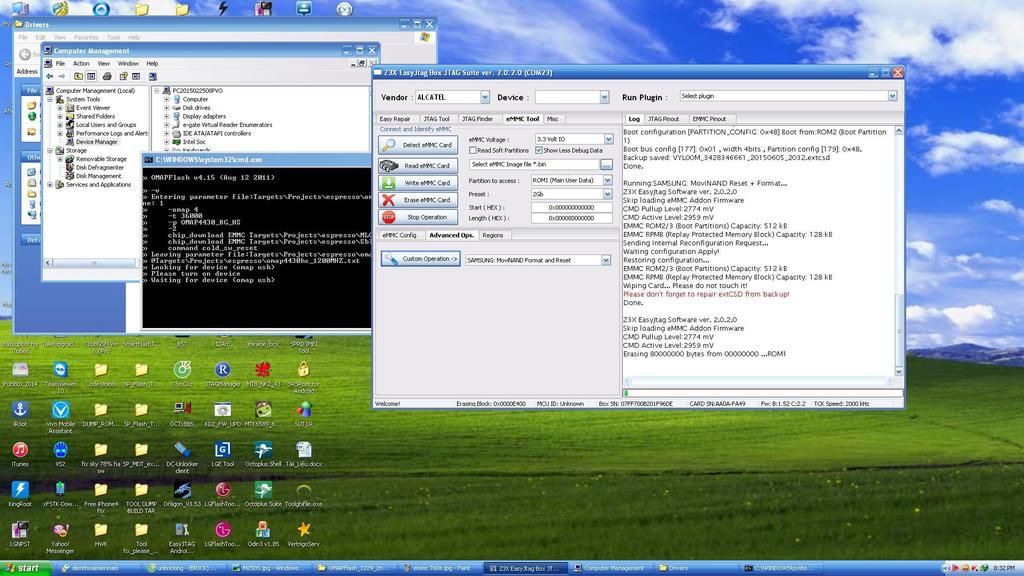Open the Preset size dropdown
Viewport: 1024px width, 576px height.
(x=607, y=194)
